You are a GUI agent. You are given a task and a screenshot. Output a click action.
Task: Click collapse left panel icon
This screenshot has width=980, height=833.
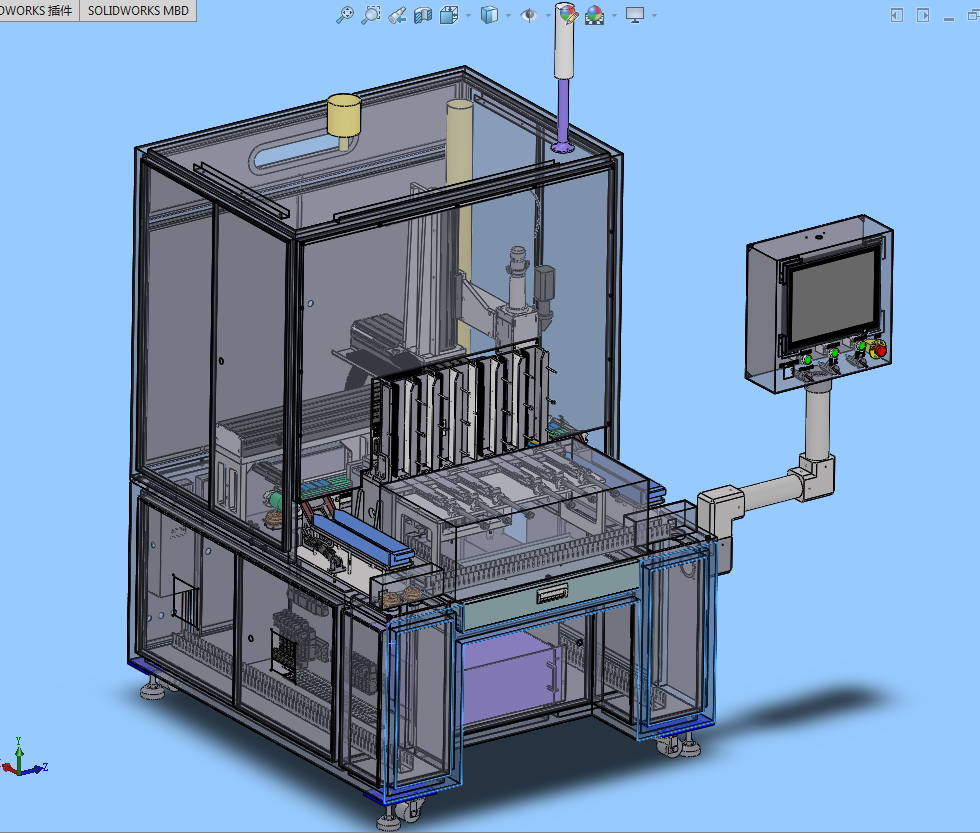897,15
